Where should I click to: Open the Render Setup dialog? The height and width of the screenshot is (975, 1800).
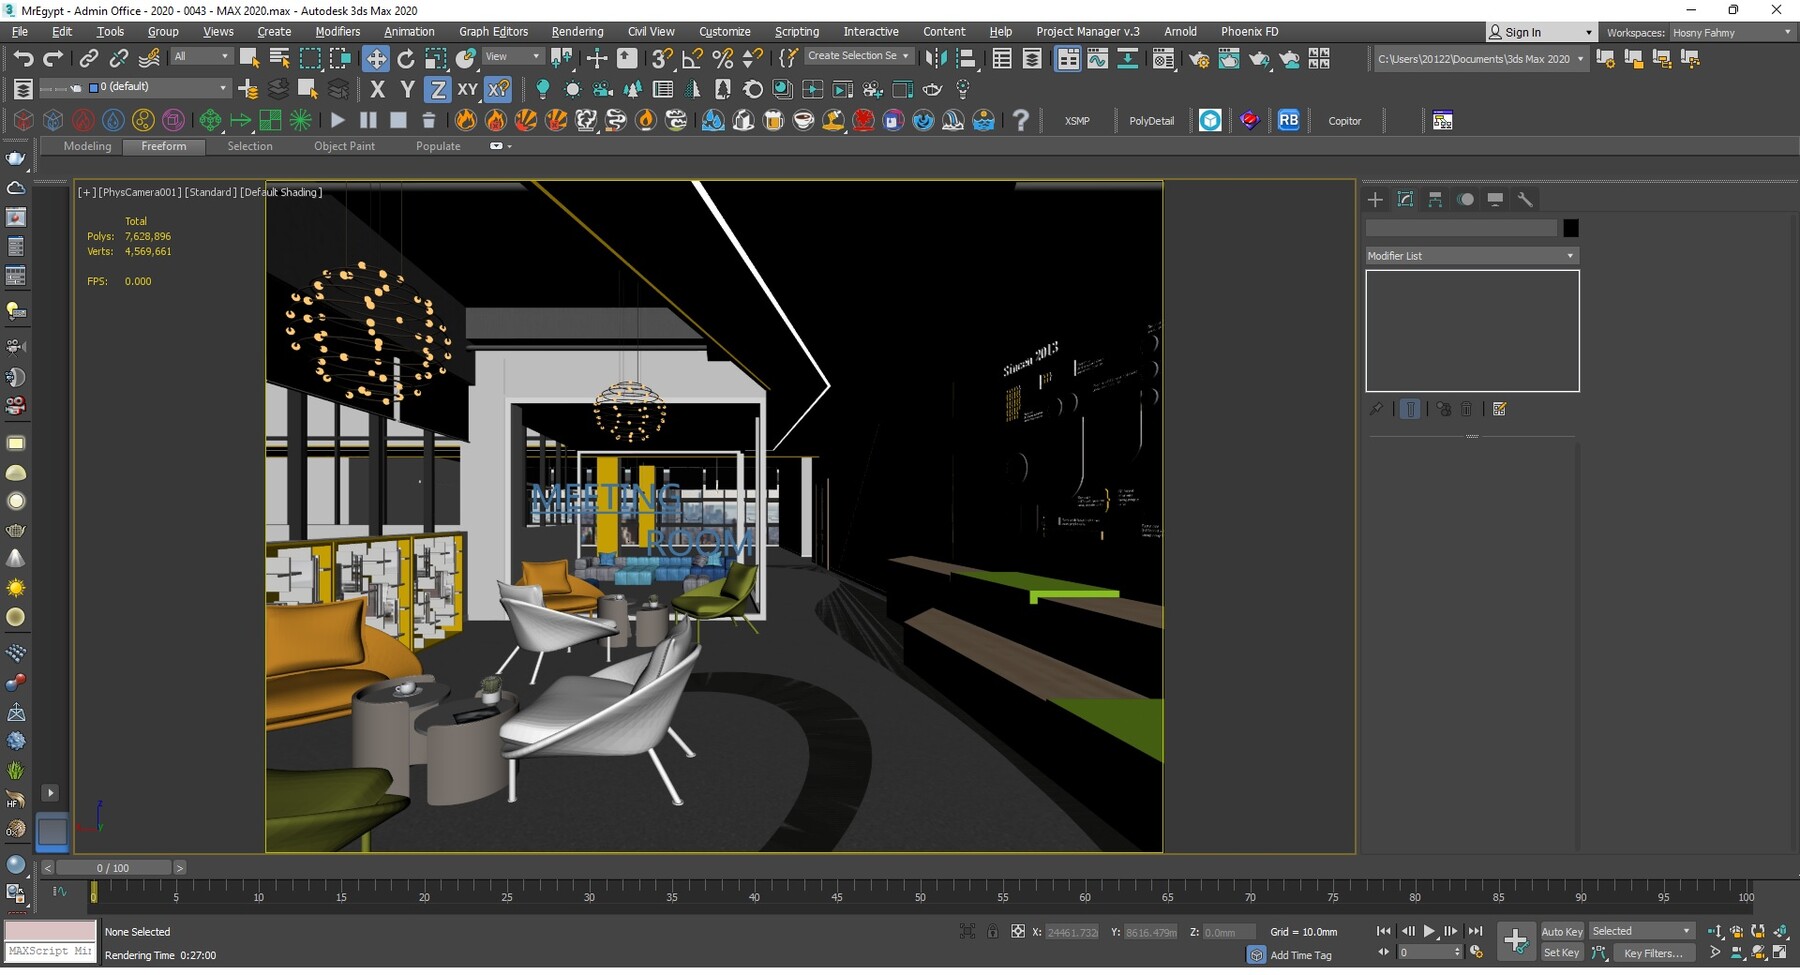click(1200, 58)
